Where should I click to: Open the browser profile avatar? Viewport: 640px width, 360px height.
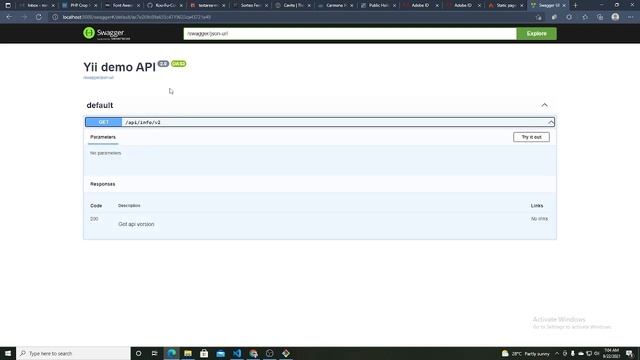pos(615,17)
